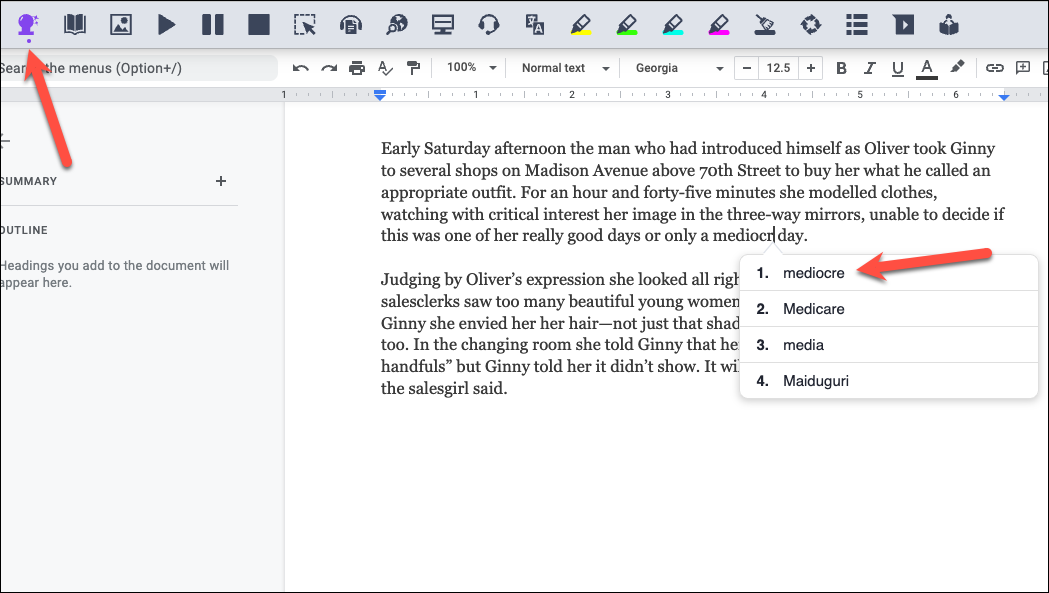The image size is (1049, 593).
Task: Open the Normal text style dropdown
Action: point(562,68)
